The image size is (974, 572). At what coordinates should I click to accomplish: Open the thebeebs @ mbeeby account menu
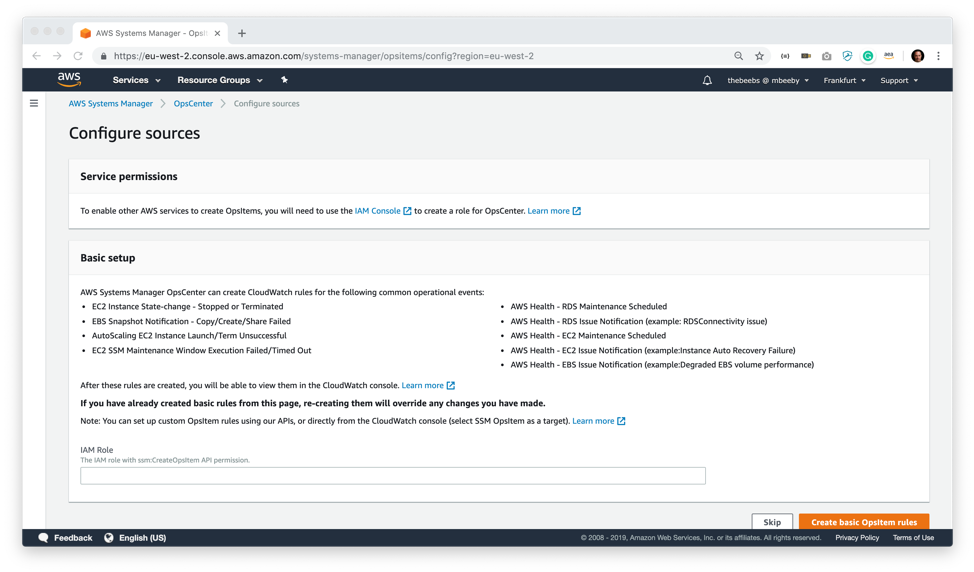click(768, 80)
